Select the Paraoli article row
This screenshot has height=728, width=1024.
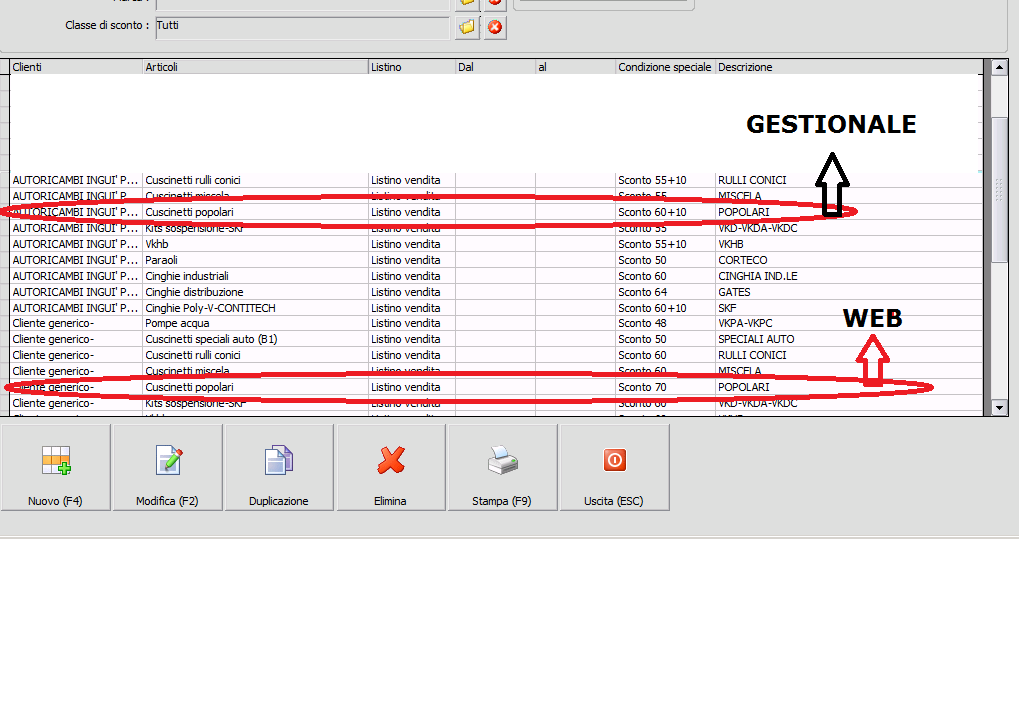[496, 260]
